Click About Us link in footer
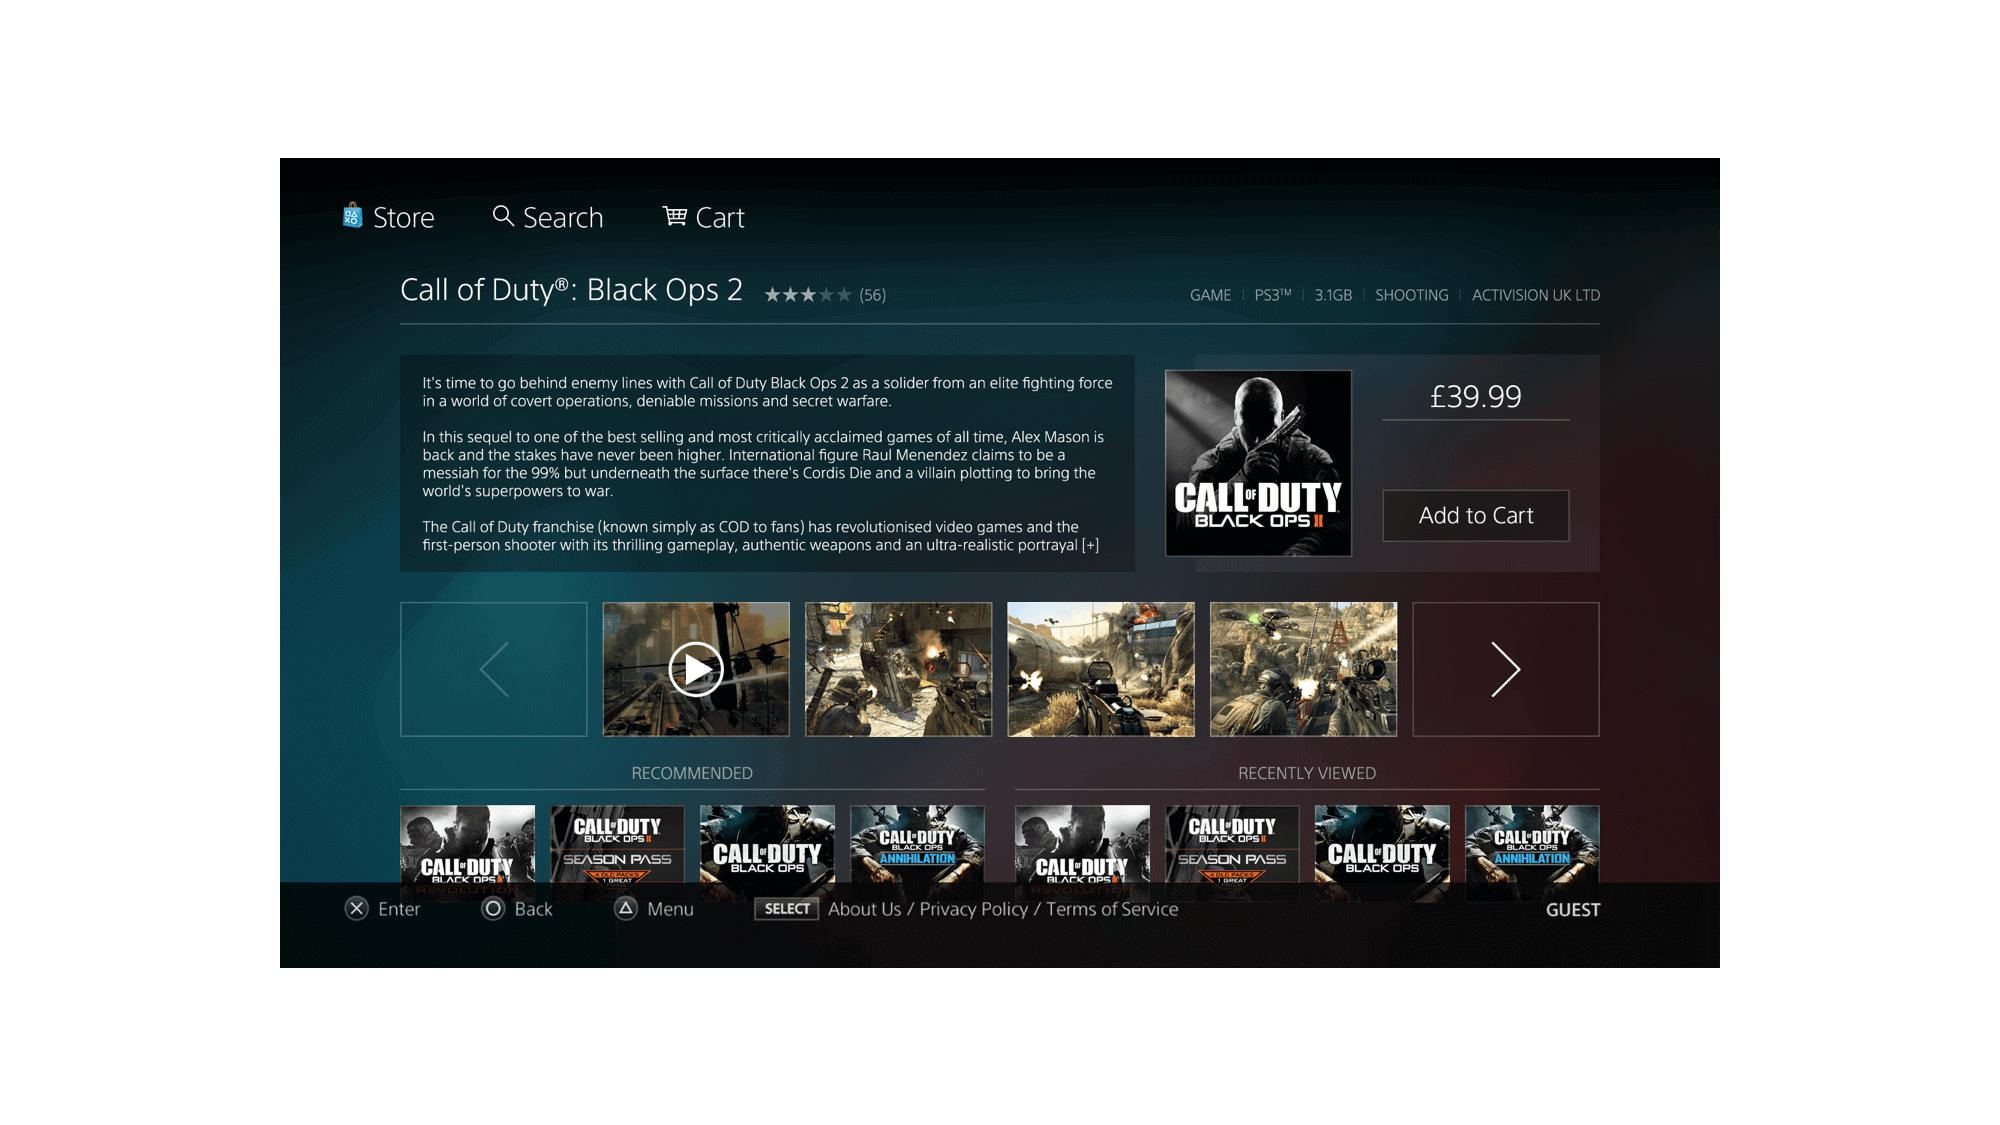 point(864,908)
